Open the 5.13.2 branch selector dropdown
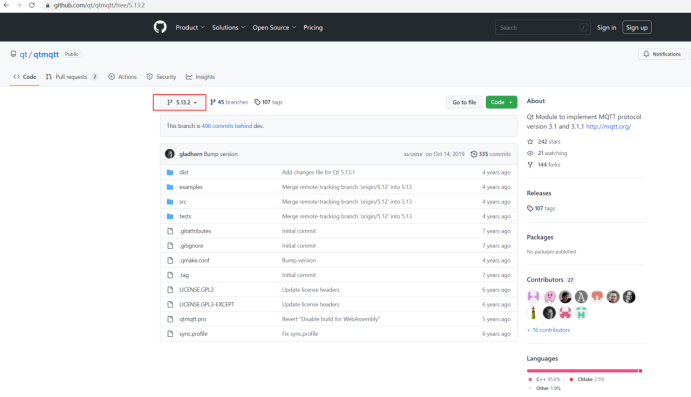691x397 pixels. [x=182, y=102]
